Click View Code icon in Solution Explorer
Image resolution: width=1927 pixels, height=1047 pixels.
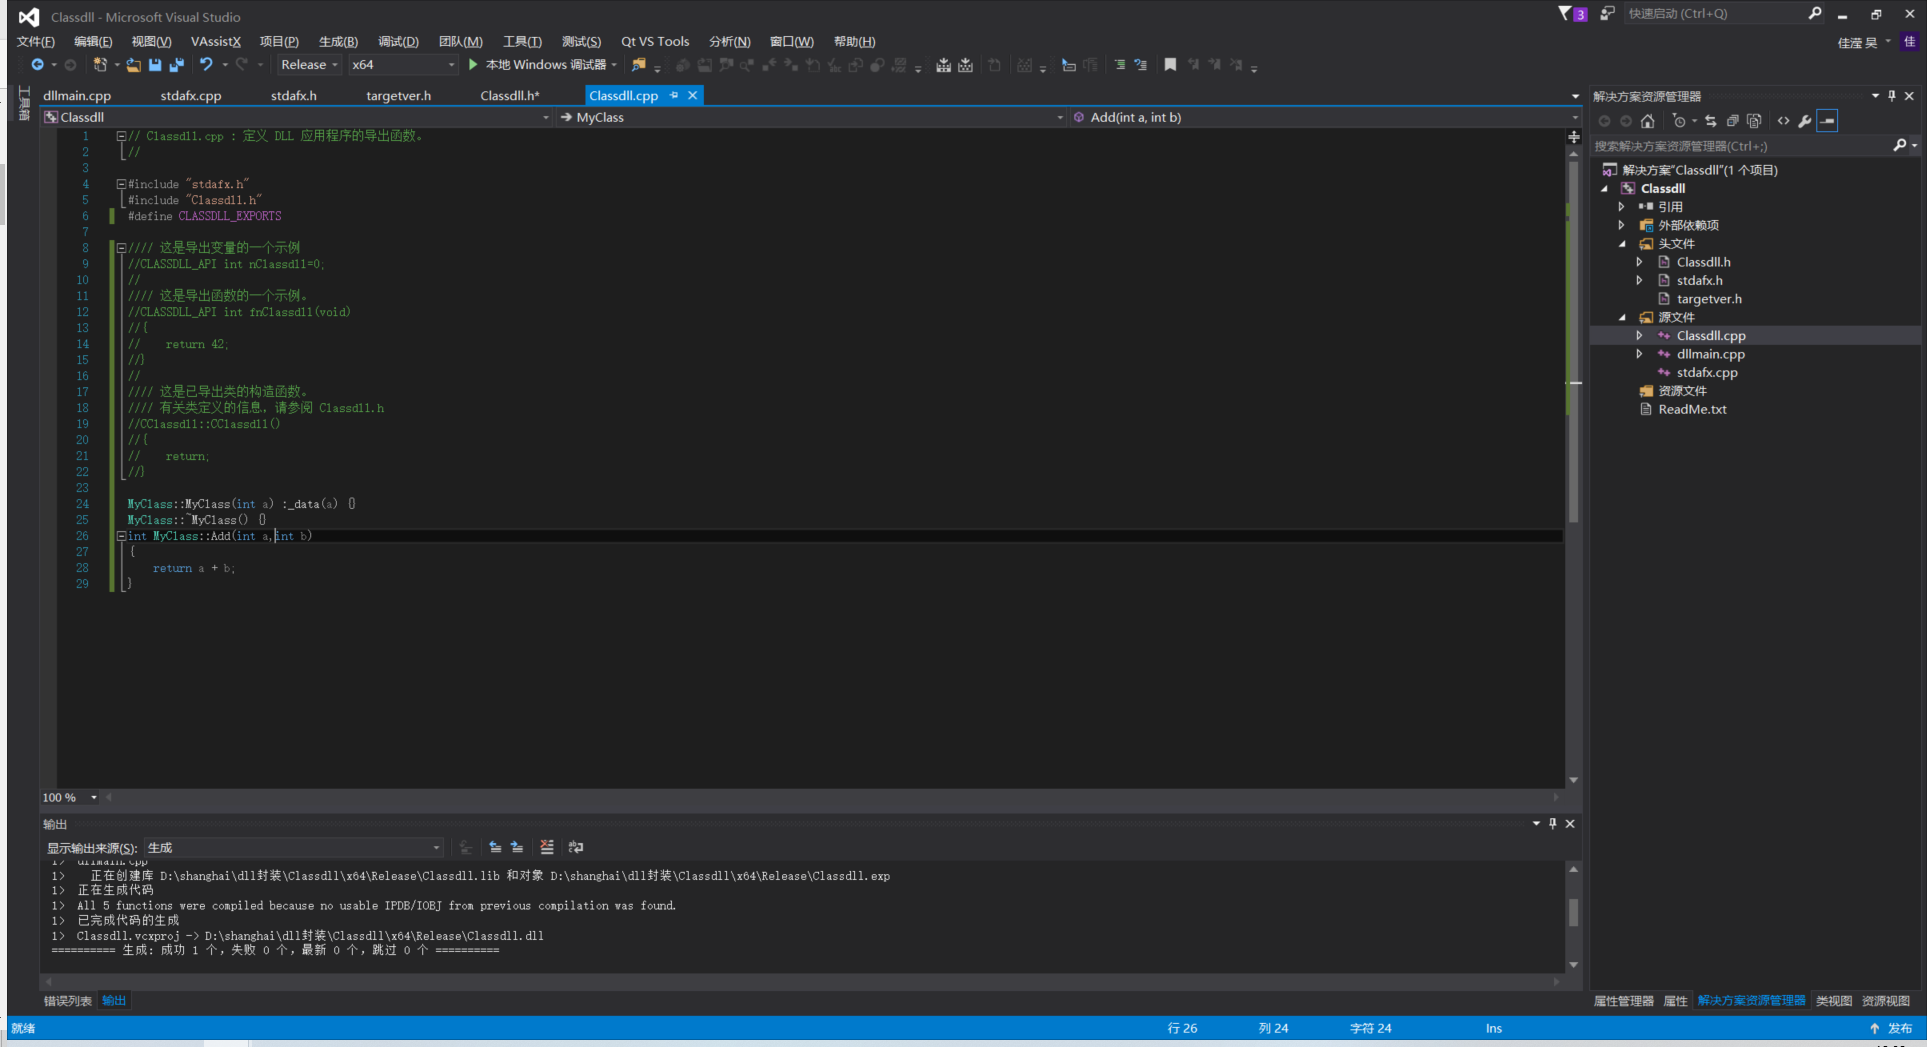(x=1784, y=121)
